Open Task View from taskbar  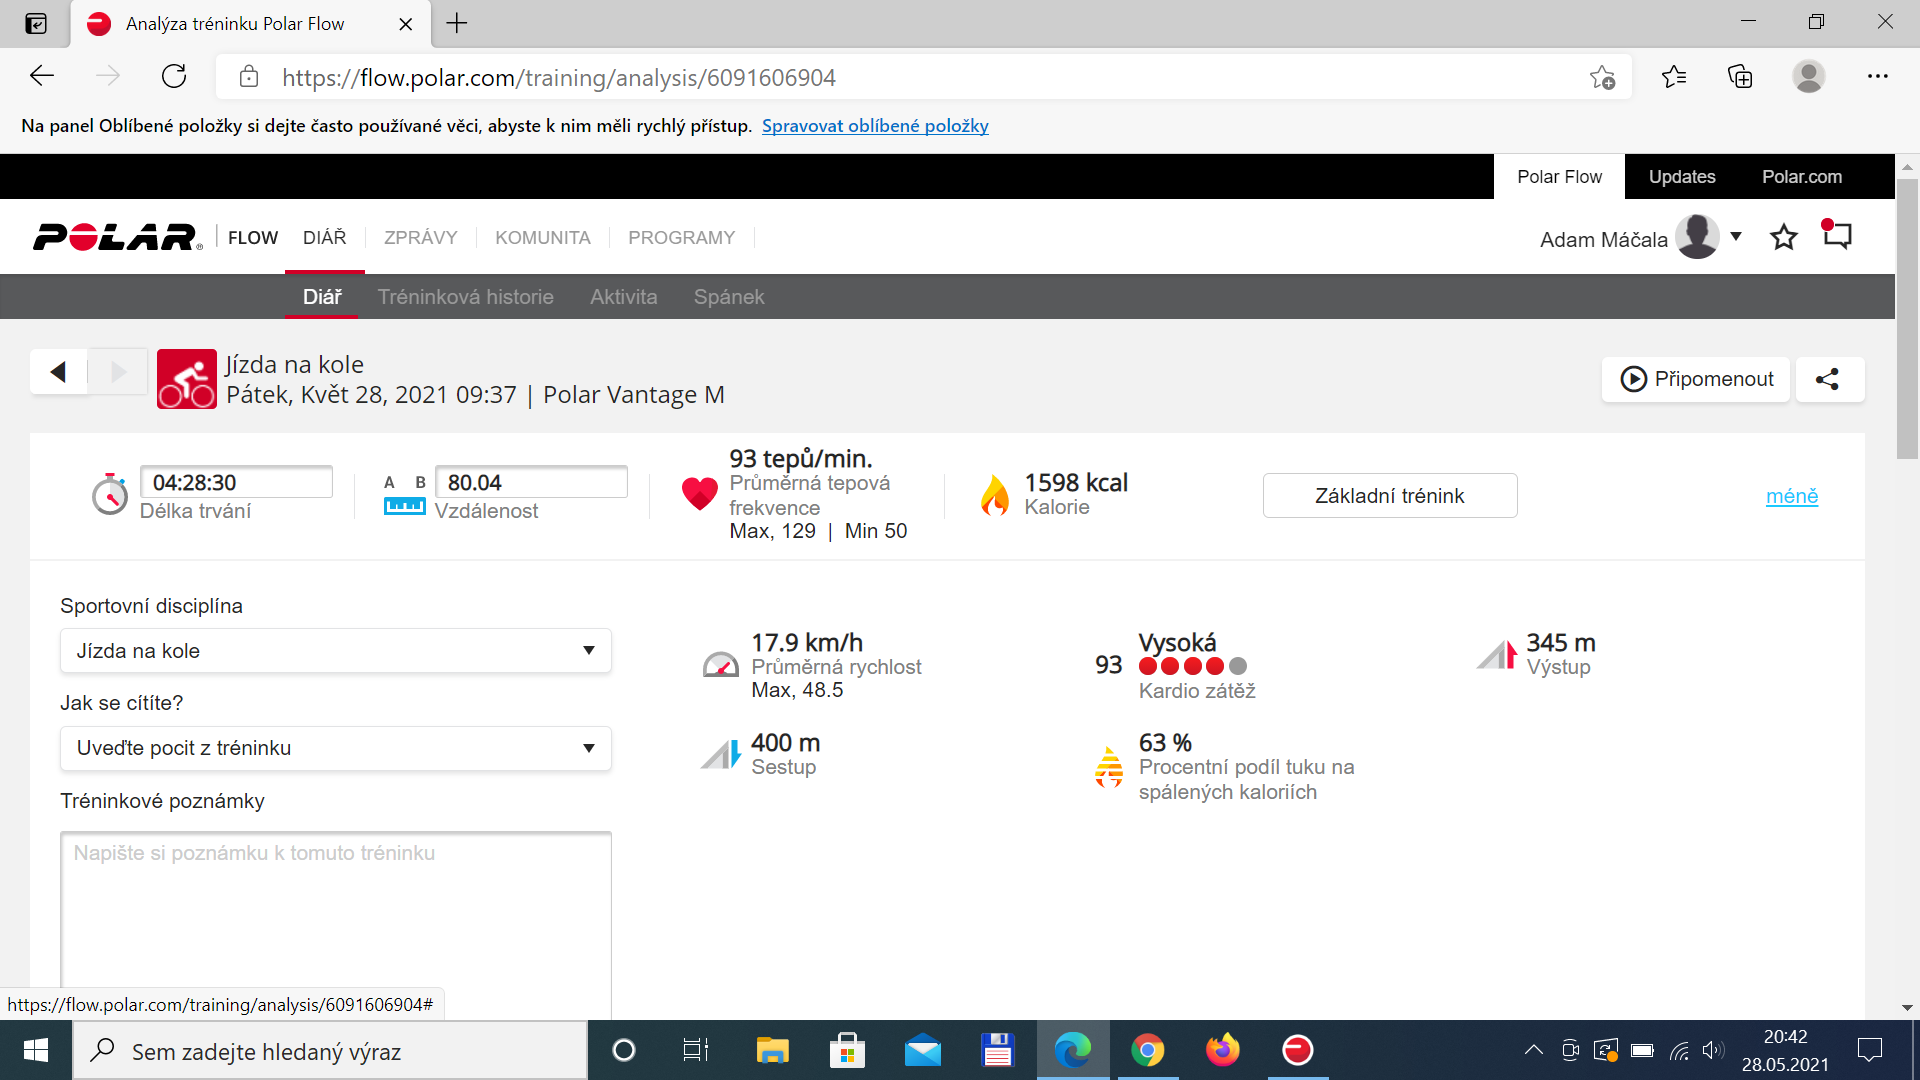click(695, 1050)
